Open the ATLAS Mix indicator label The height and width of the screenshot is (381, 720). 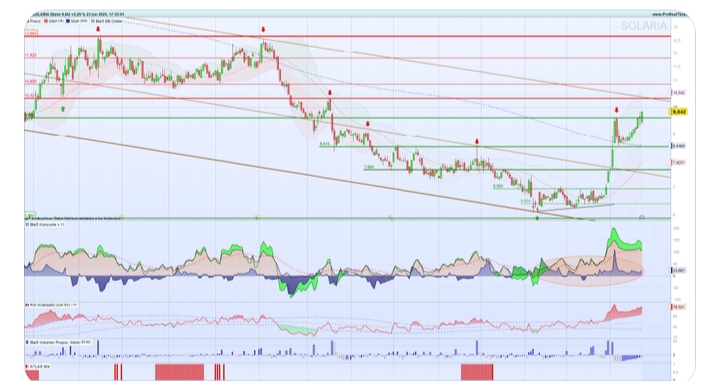[x=39, y=366]
